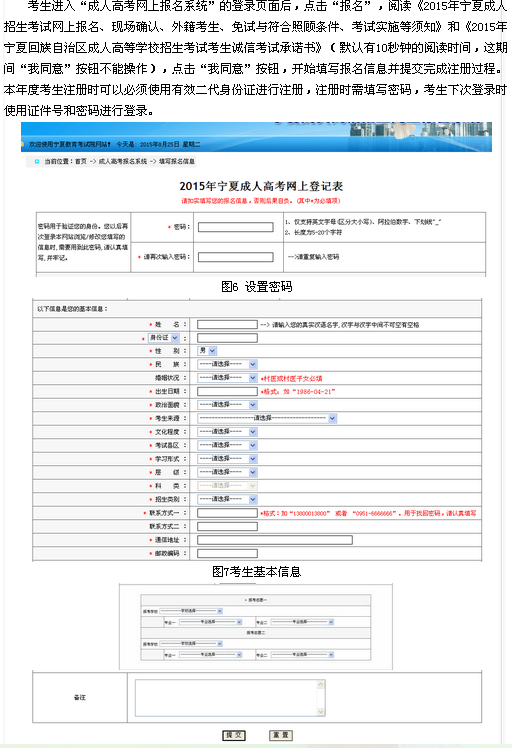The width and height of the screenshot is (512, 748).
Task: Open 报考学校 dropdown under 报考志愿二
Action: (x=191, y=644)
